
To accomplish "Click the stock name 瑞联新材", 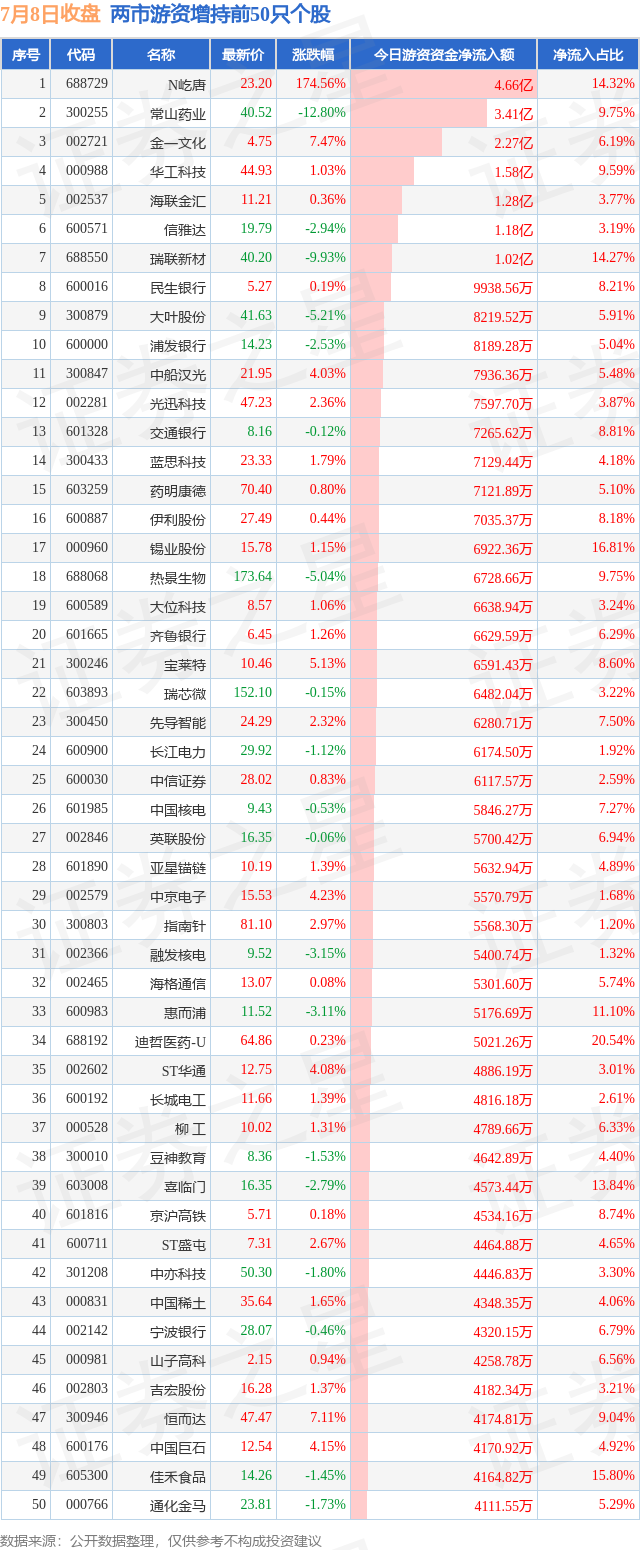I will [x=178, y=258].
